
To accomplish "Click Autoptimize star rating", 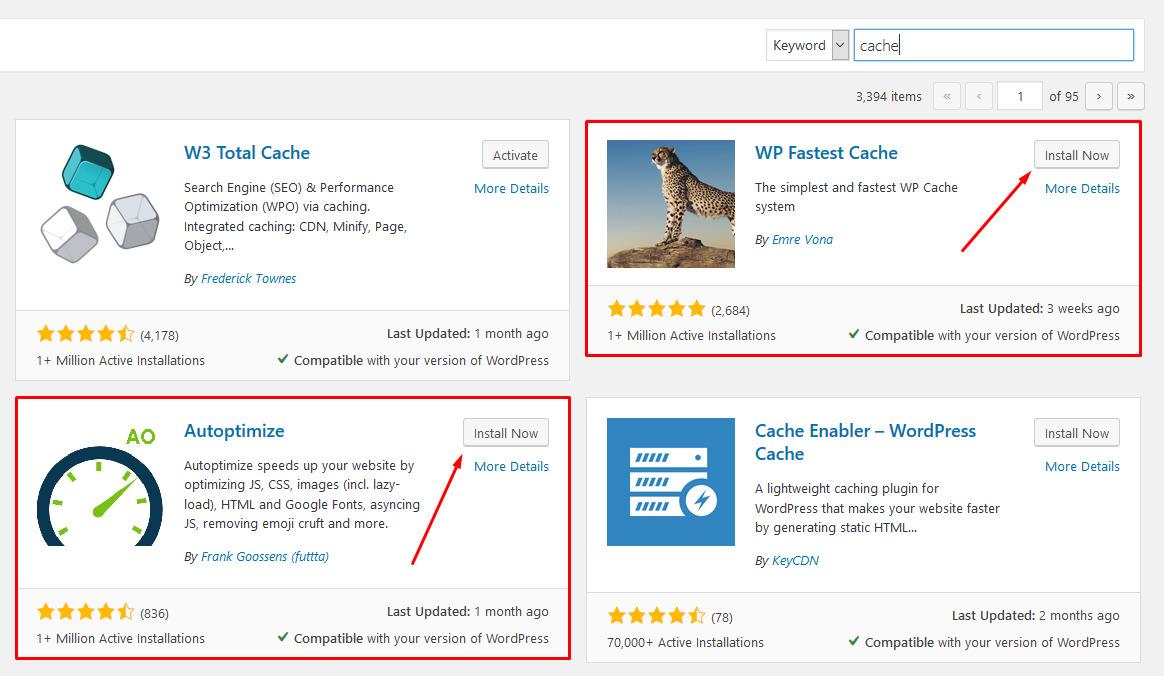I will (85, 612).
